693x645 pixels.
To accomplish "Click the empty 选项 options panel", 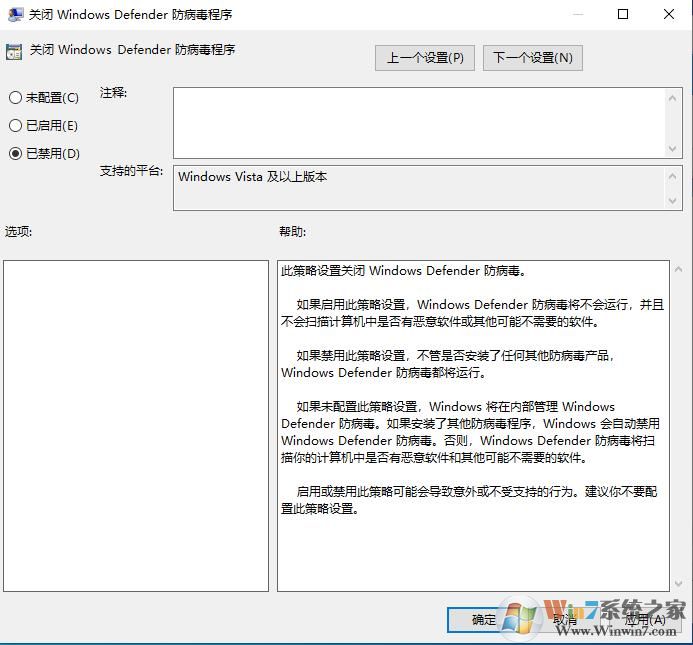I will (x=136, y=426).
